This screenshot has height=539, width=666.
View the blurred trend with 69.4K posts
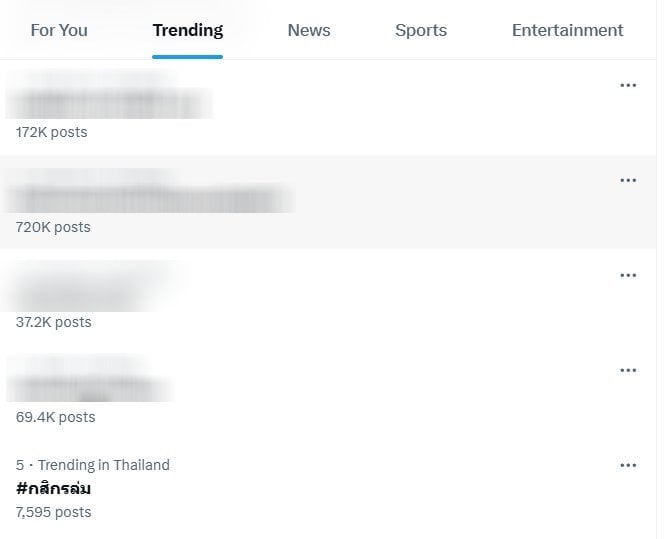pos(328,392)
